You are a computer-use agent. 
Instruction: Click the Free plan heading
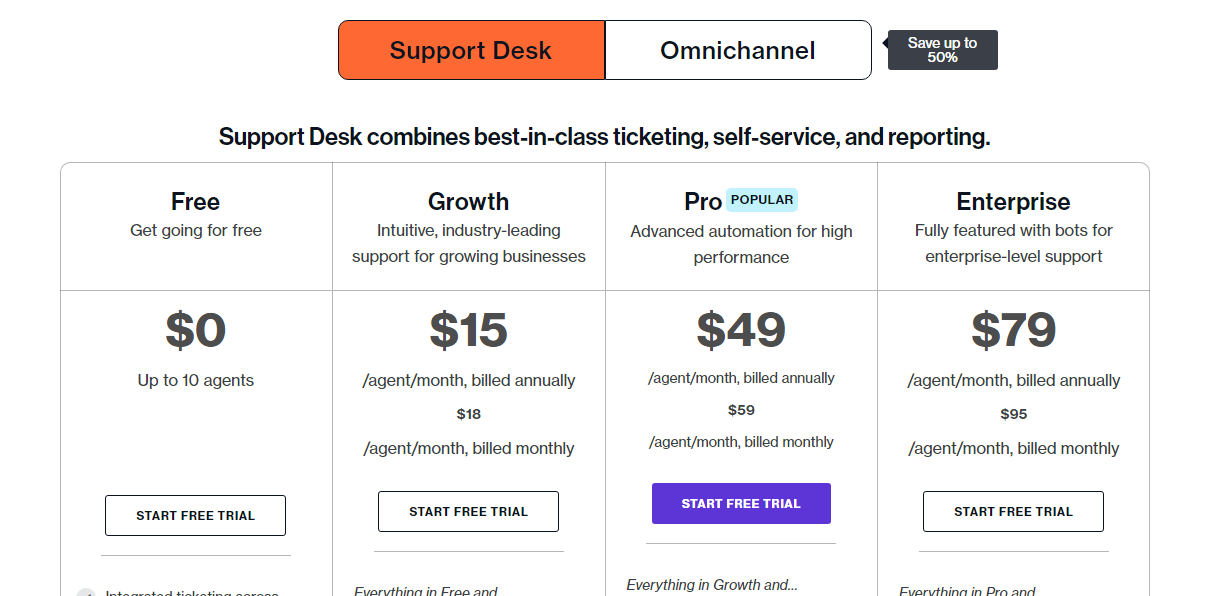click(195, 201)
